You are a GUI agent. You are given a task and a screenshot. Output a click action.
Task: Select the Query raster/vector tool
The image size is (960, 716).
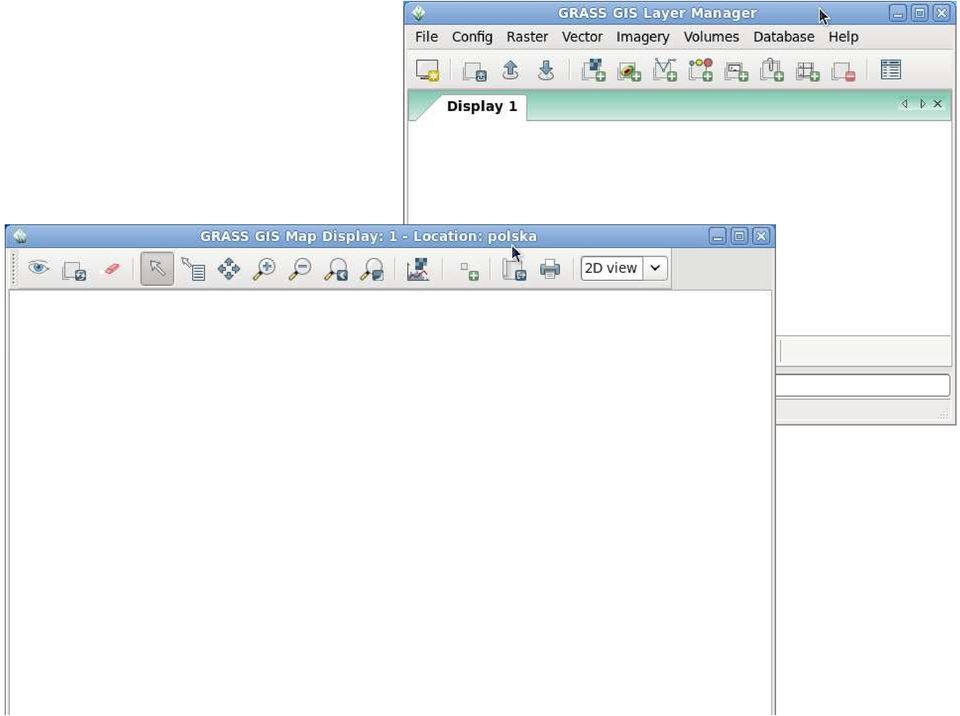193,269
